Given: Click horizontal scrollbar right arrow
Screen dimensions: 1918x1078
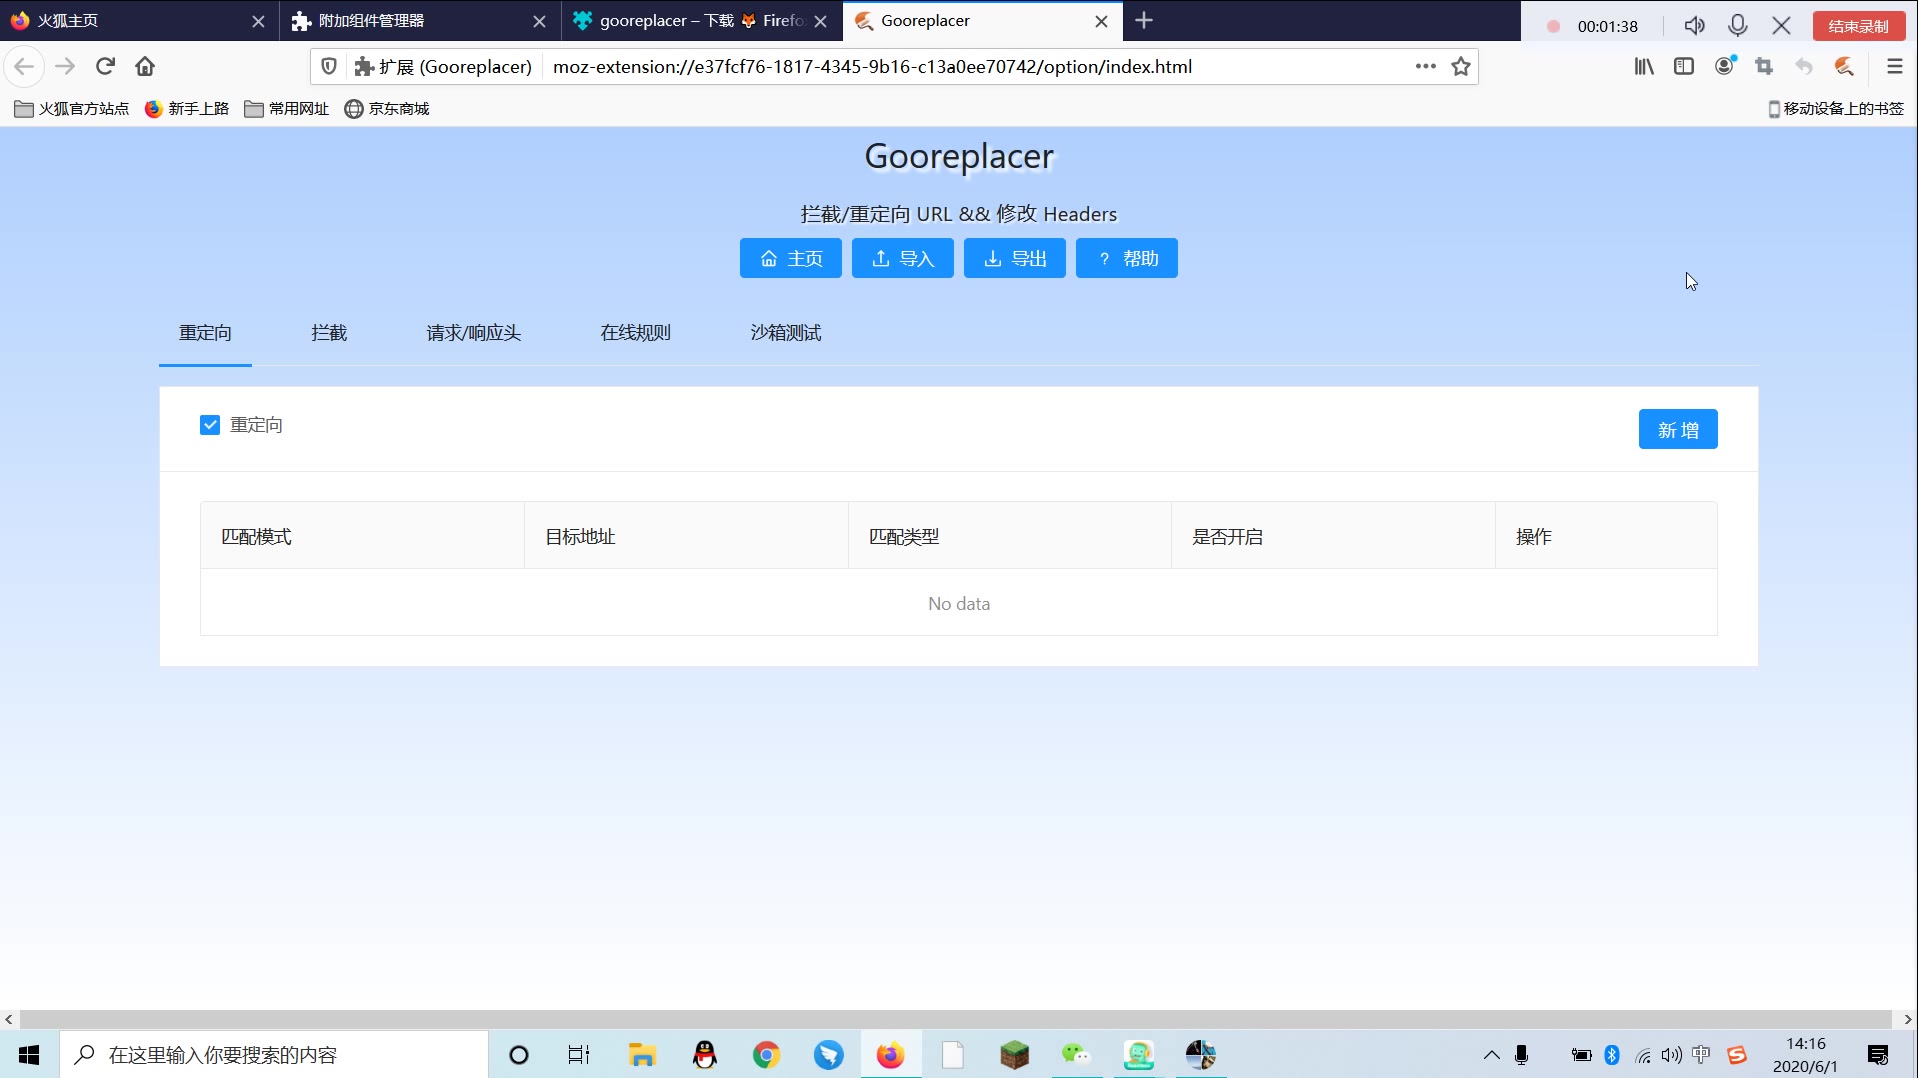Looking at the screenshot, I should click(1908, 1019).
